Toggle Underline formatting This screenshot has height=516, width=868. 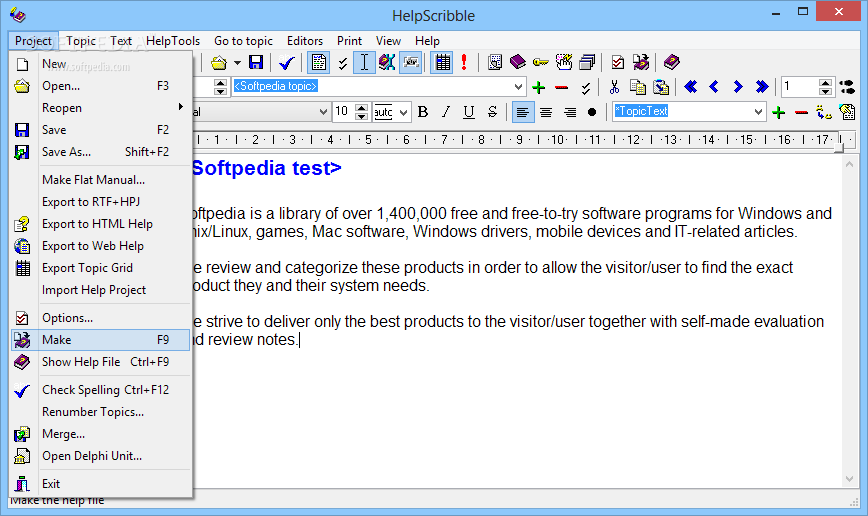(x=469, y=112)
